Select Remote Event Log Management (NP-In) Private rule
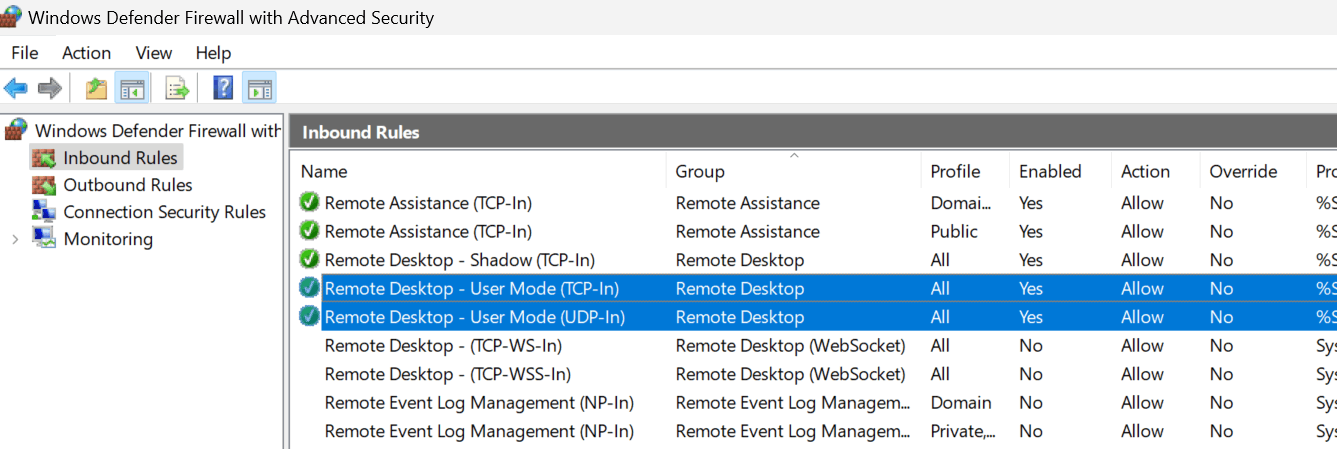This screenshot has width=1337, height=449. coord(479,431)
